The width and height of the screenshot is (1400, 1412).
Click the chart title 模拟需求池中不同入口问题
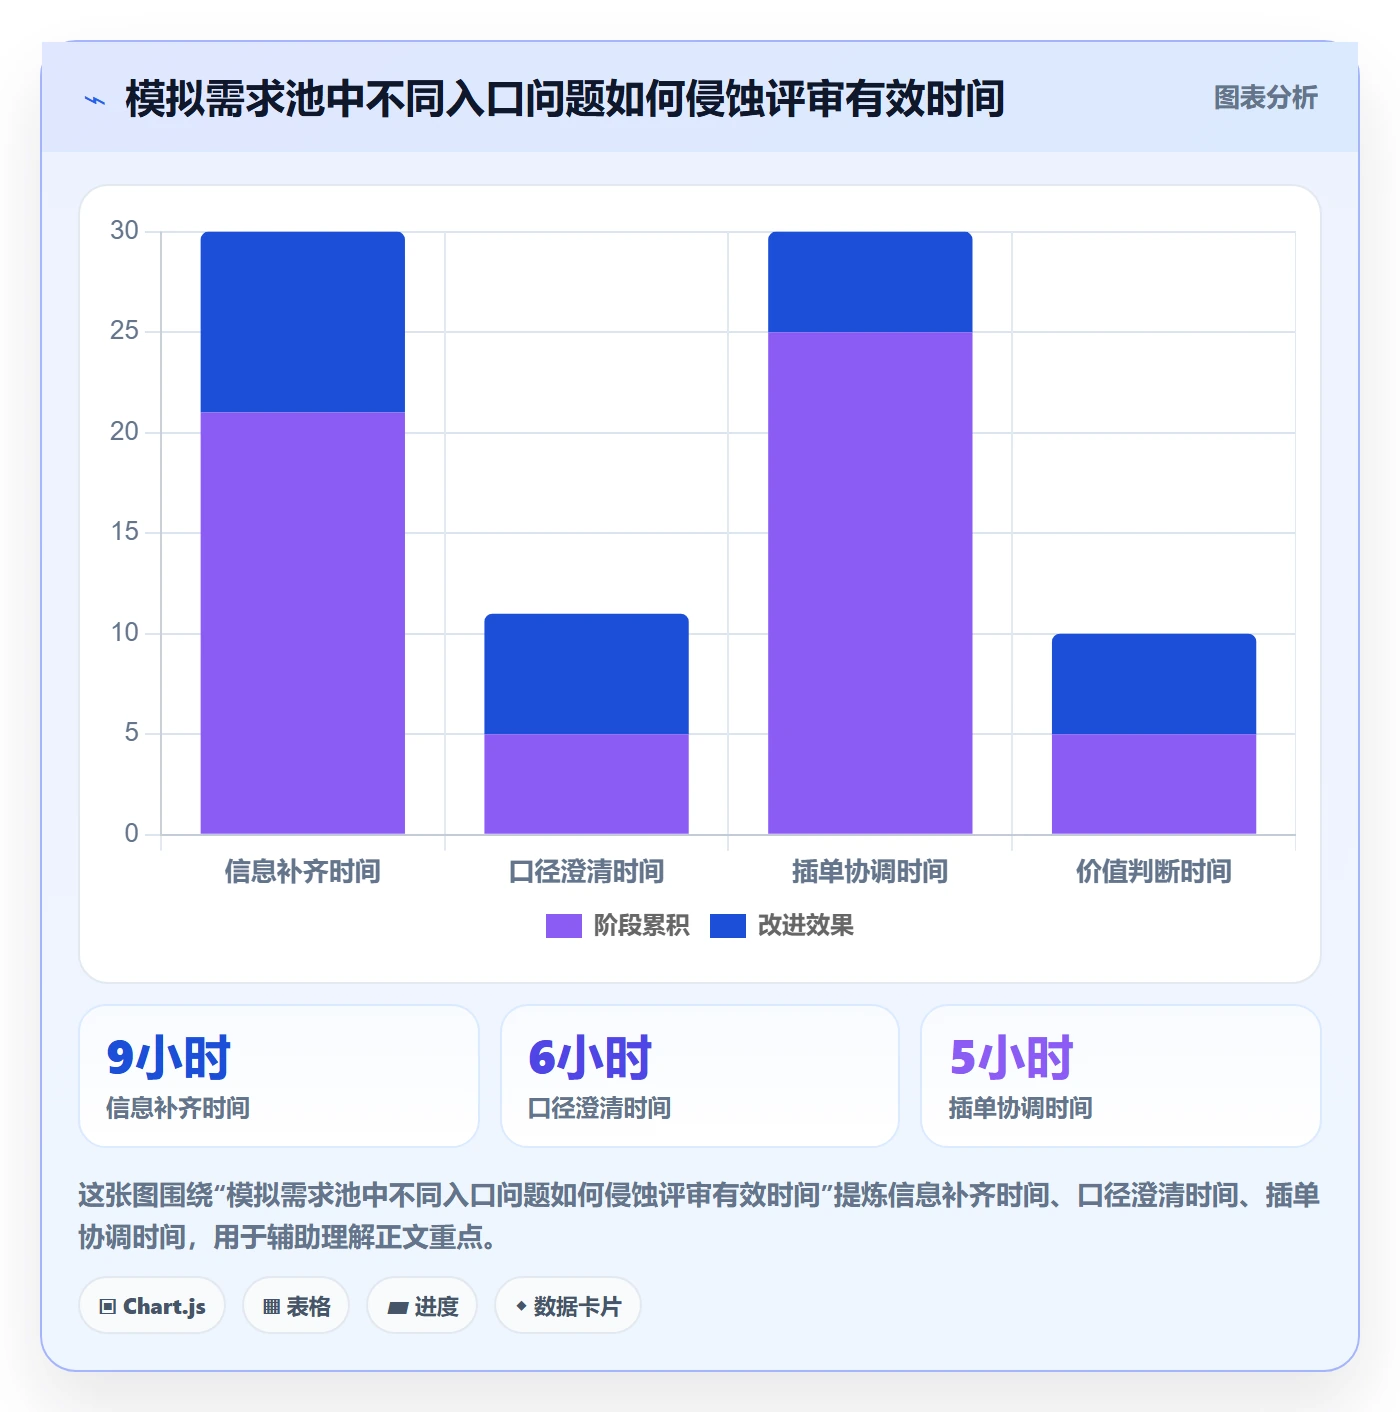[x=565, y=99]
